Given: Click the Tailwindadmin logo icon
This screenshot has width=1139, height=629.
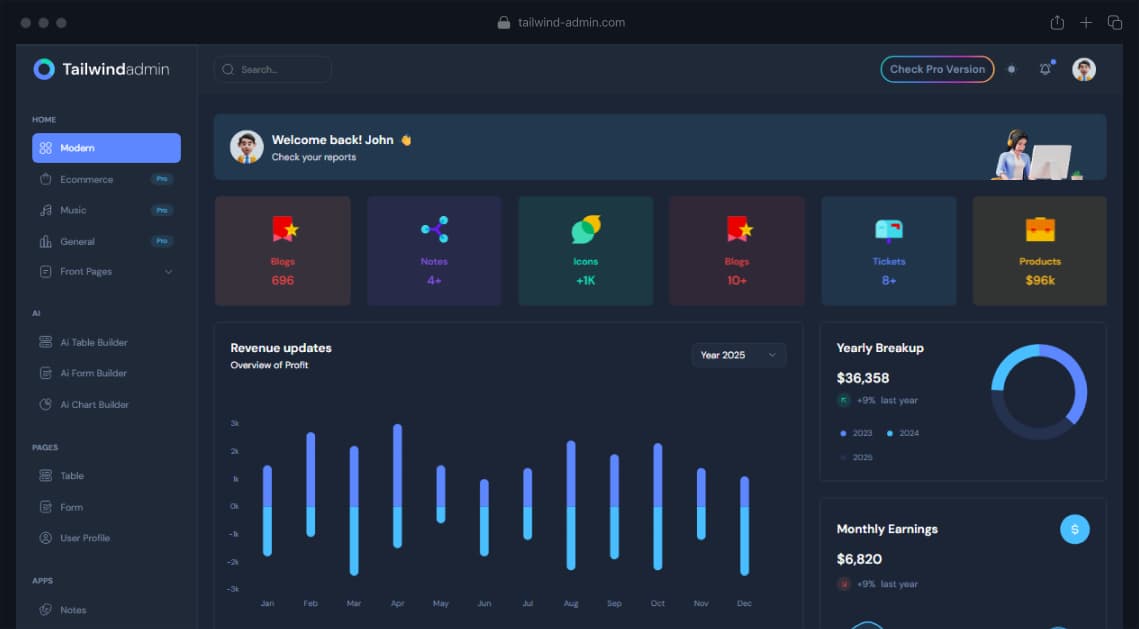Looking at the screenshot, I should [44, 69].
